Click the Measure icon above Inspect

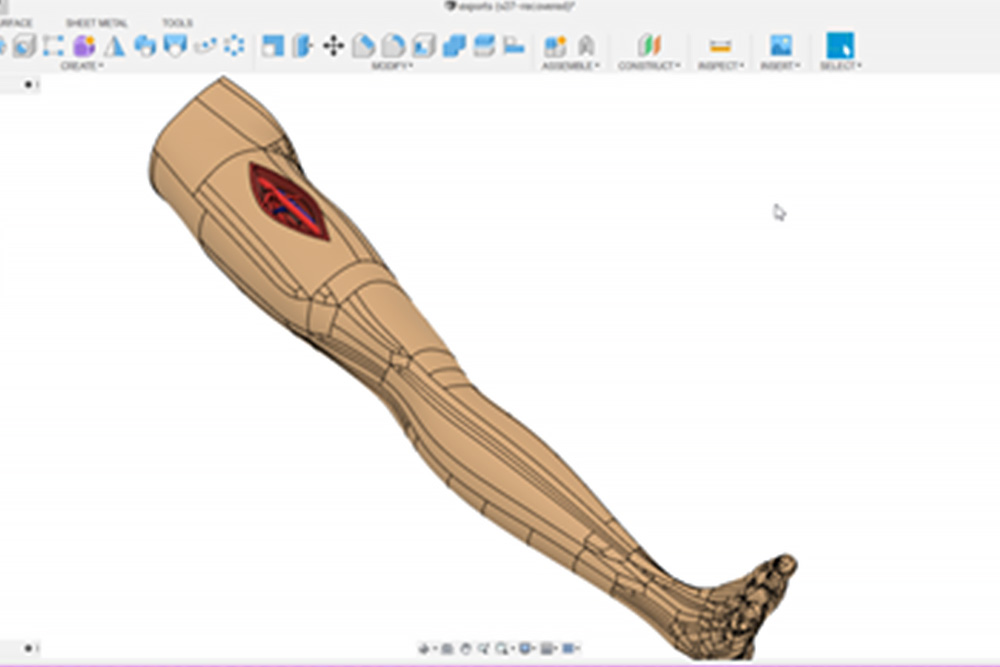[720, 46]
